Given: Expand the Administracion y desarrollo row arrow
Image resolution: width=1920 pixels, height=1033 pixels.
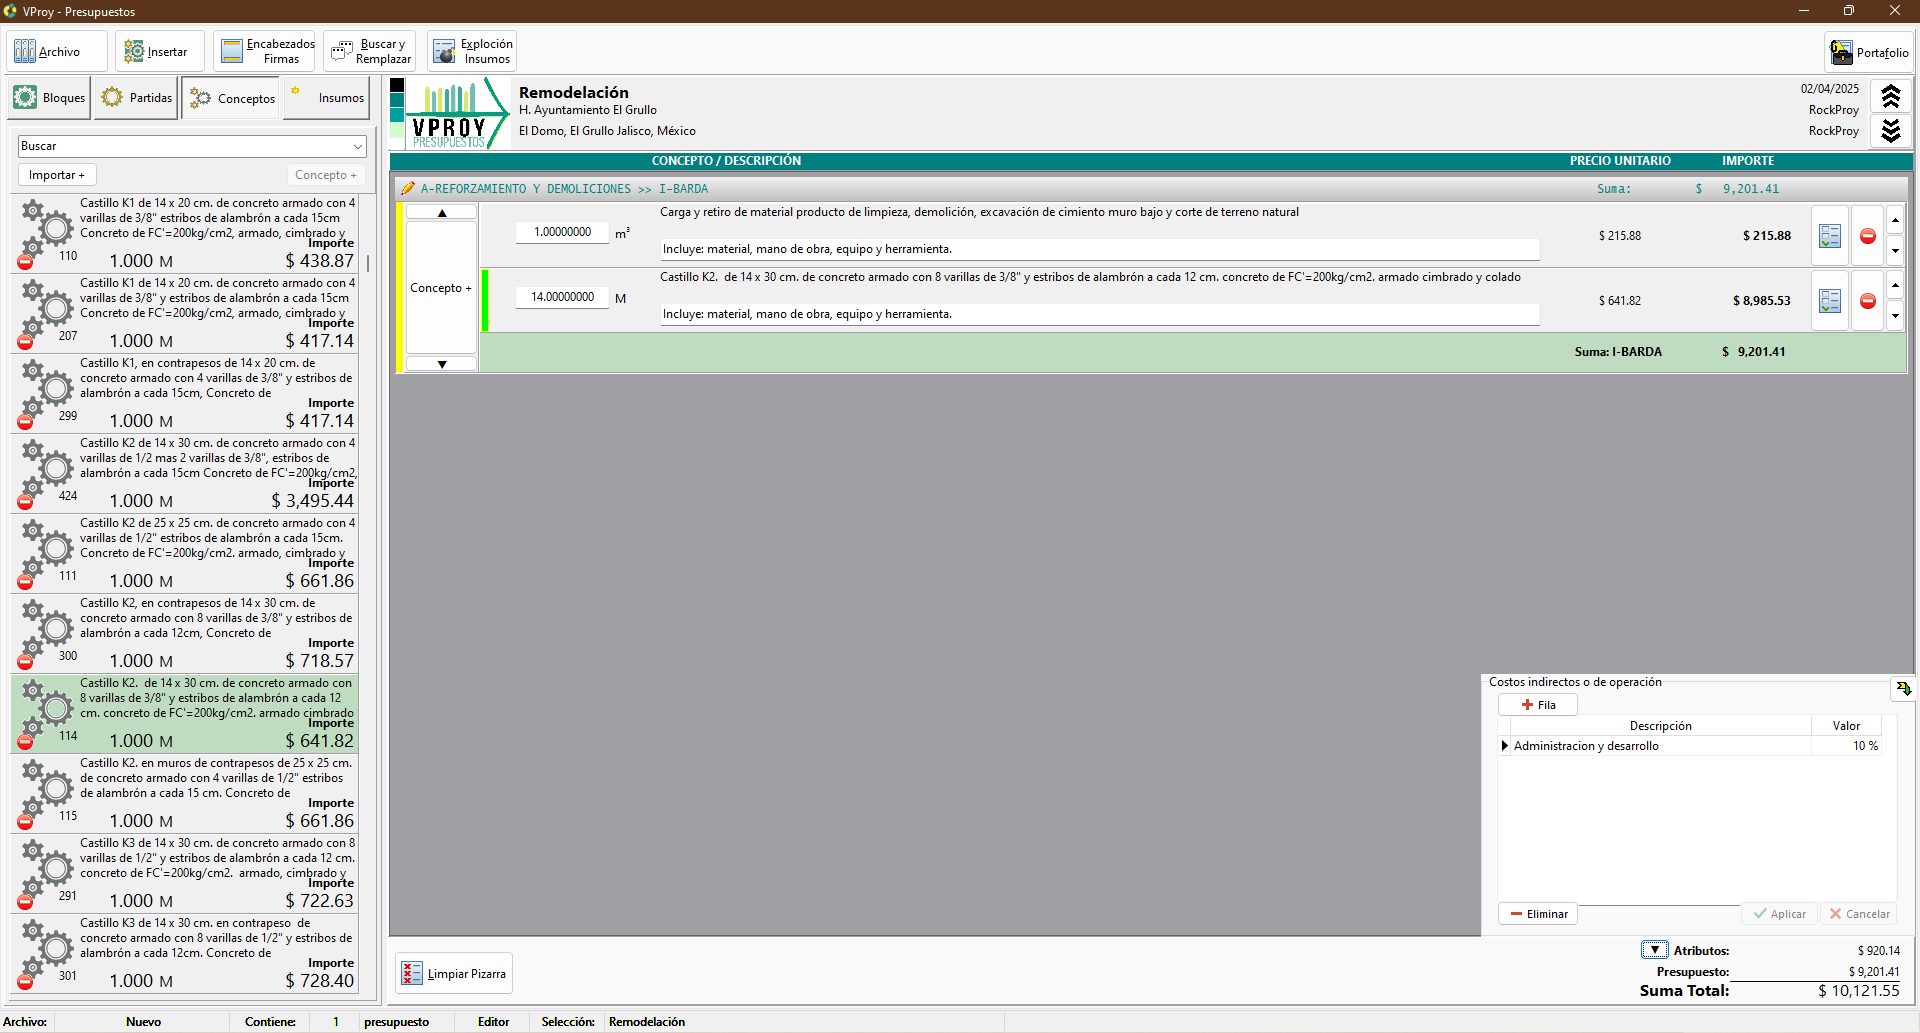Looking at the screenshot, I should click(1505, 746).
